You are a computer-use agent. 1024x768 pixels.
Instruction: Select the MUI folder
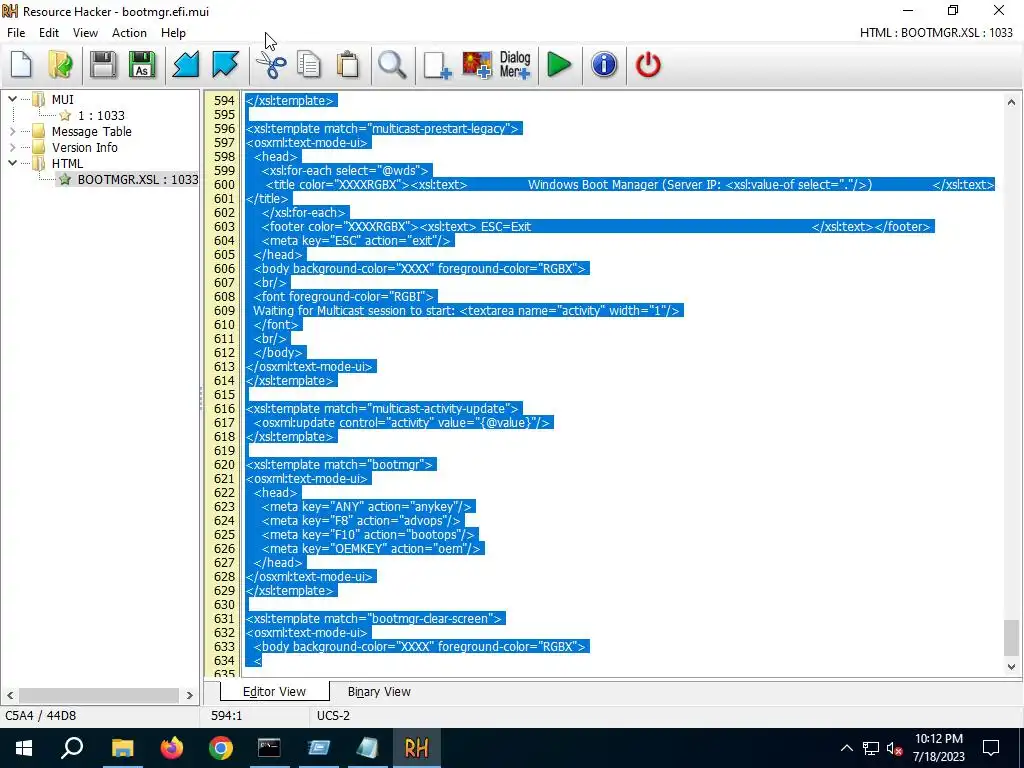pos(63,99)
